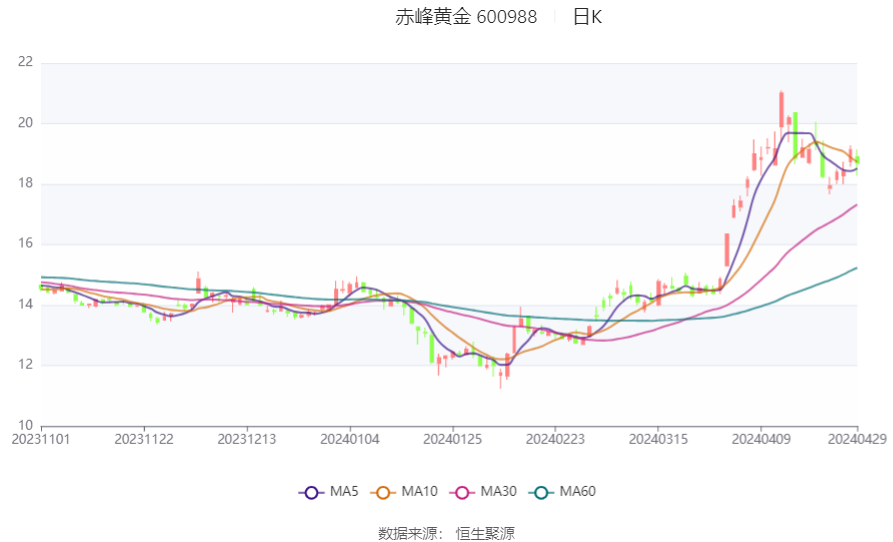Click the 20231213 date axis label
The width and height of the screenshot is (893, 542).
(247, 440)
